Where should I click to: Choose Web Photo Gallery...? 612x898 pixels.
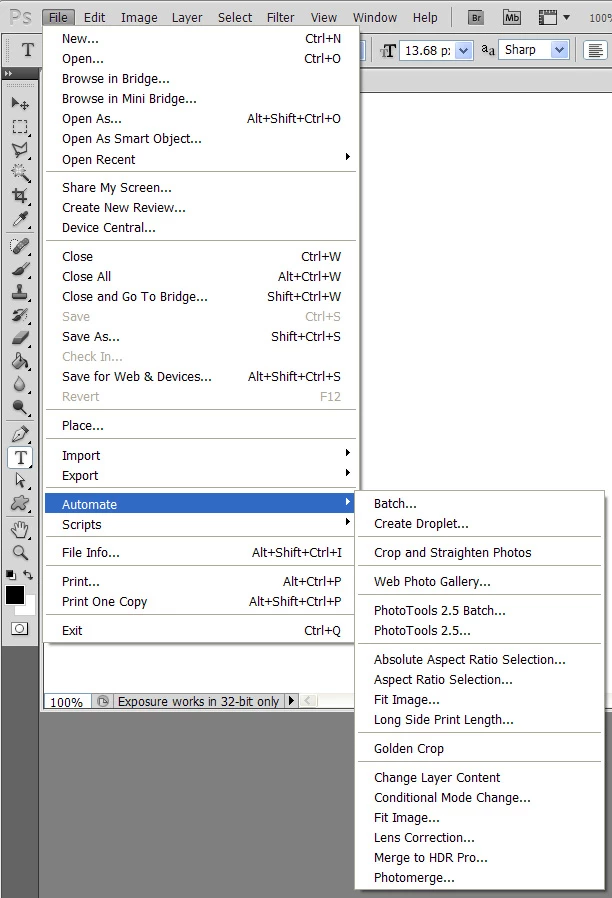[x=480, y=582]
